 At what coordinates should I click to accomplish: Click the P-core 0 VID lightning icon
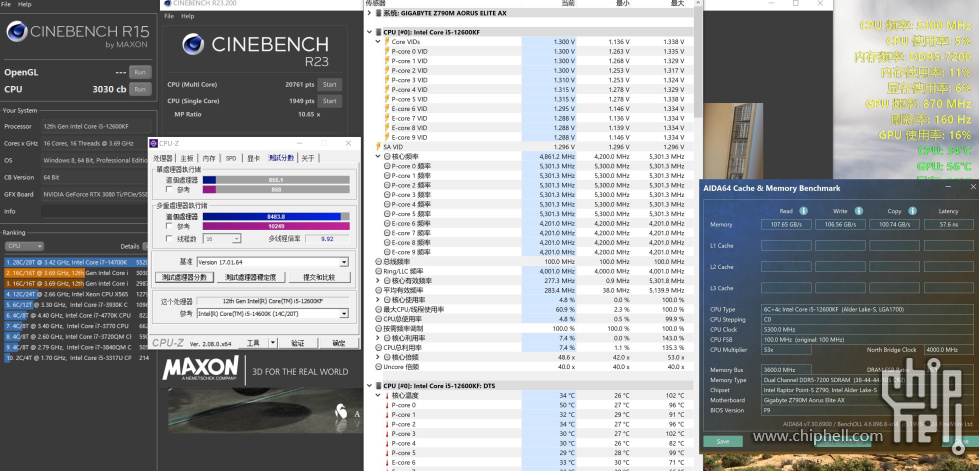(386, 51)
